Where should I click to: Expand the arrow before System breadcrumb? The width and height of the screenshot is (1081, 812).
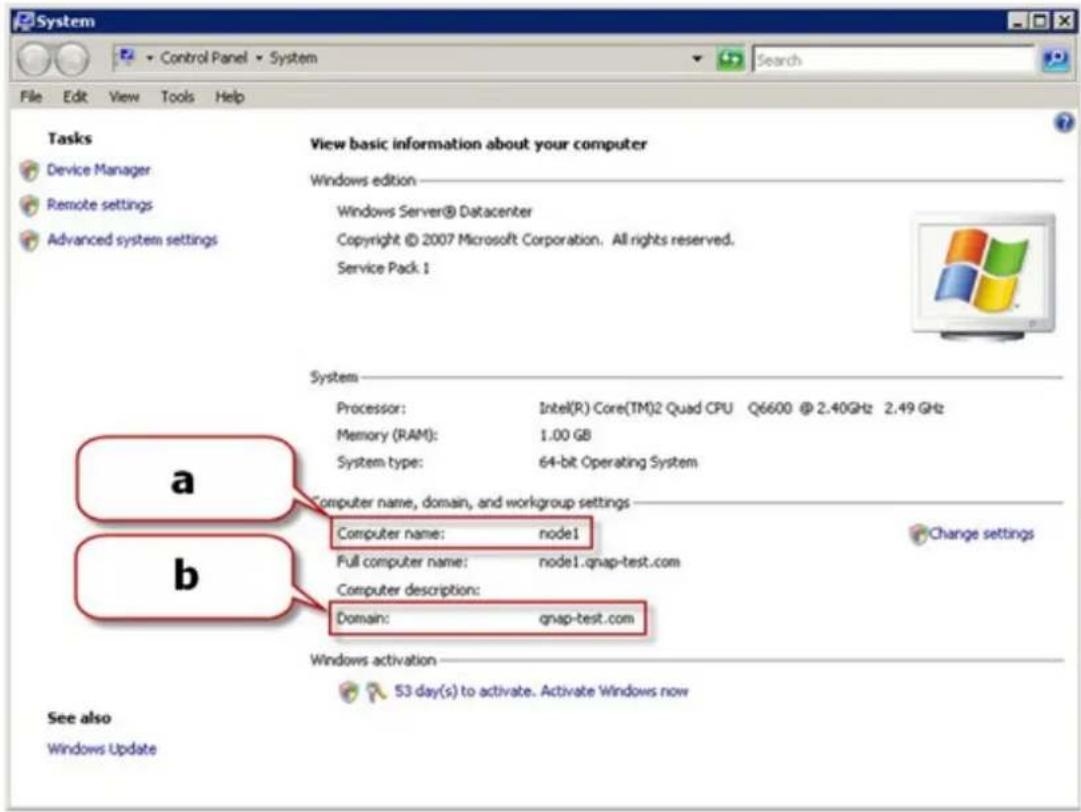click(259, 58)
